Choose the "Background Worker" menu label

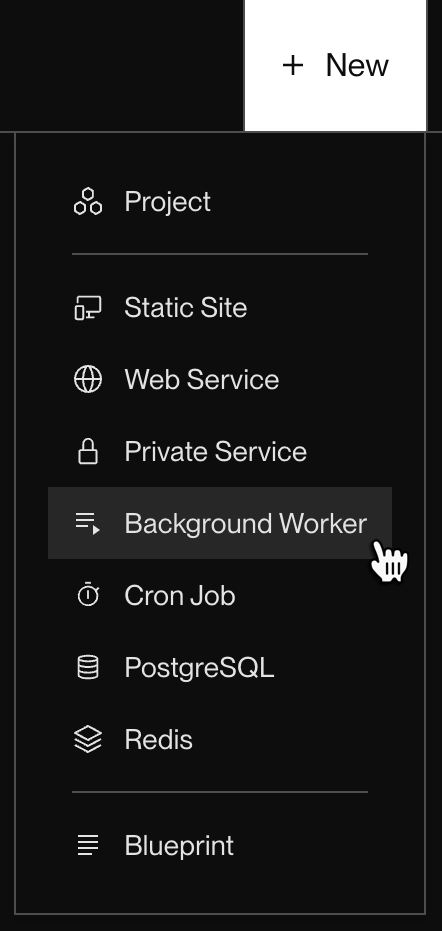[246, 524]
